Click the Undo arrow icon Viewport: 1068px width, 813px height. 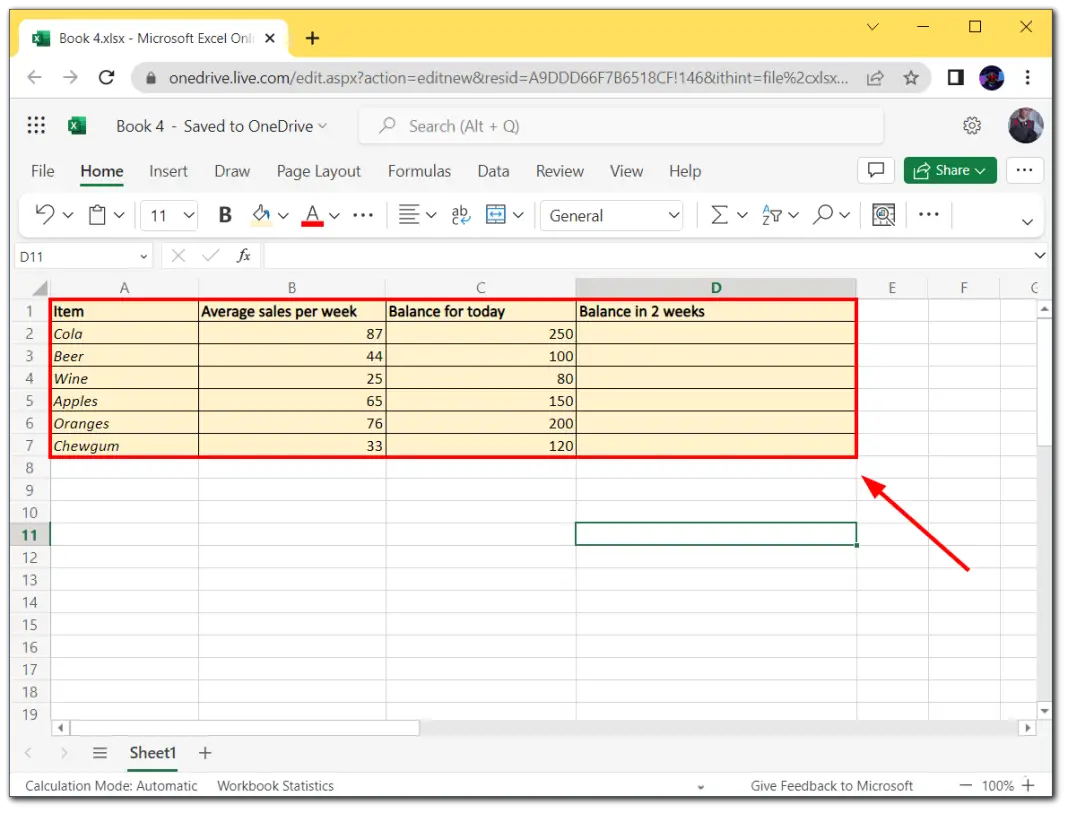[47, 215]
